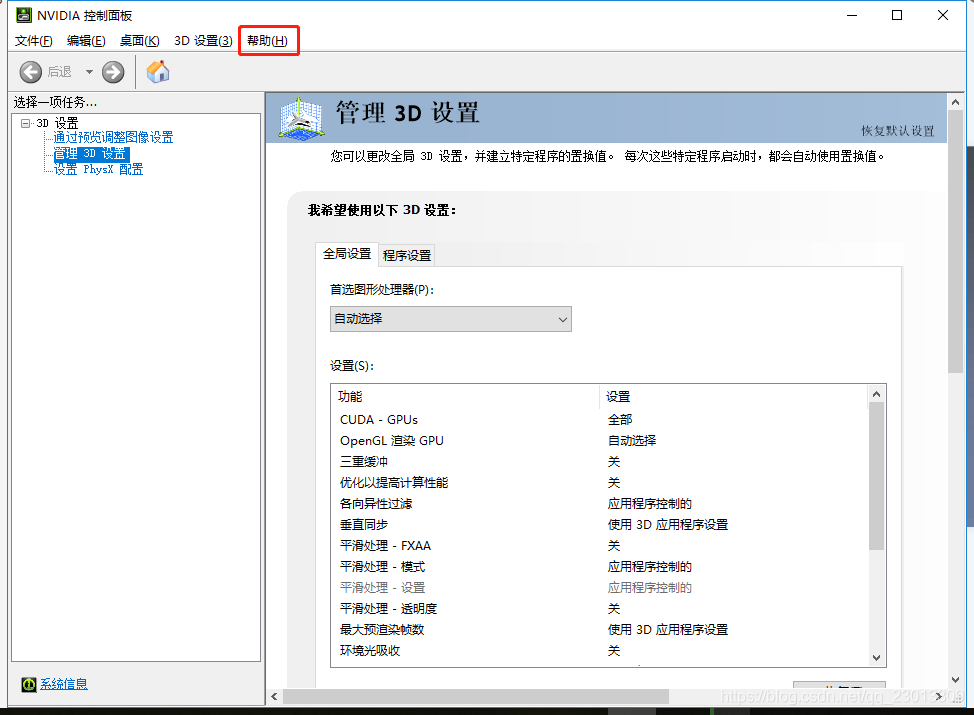Click 恢复默认设置 link

(898, 130)
